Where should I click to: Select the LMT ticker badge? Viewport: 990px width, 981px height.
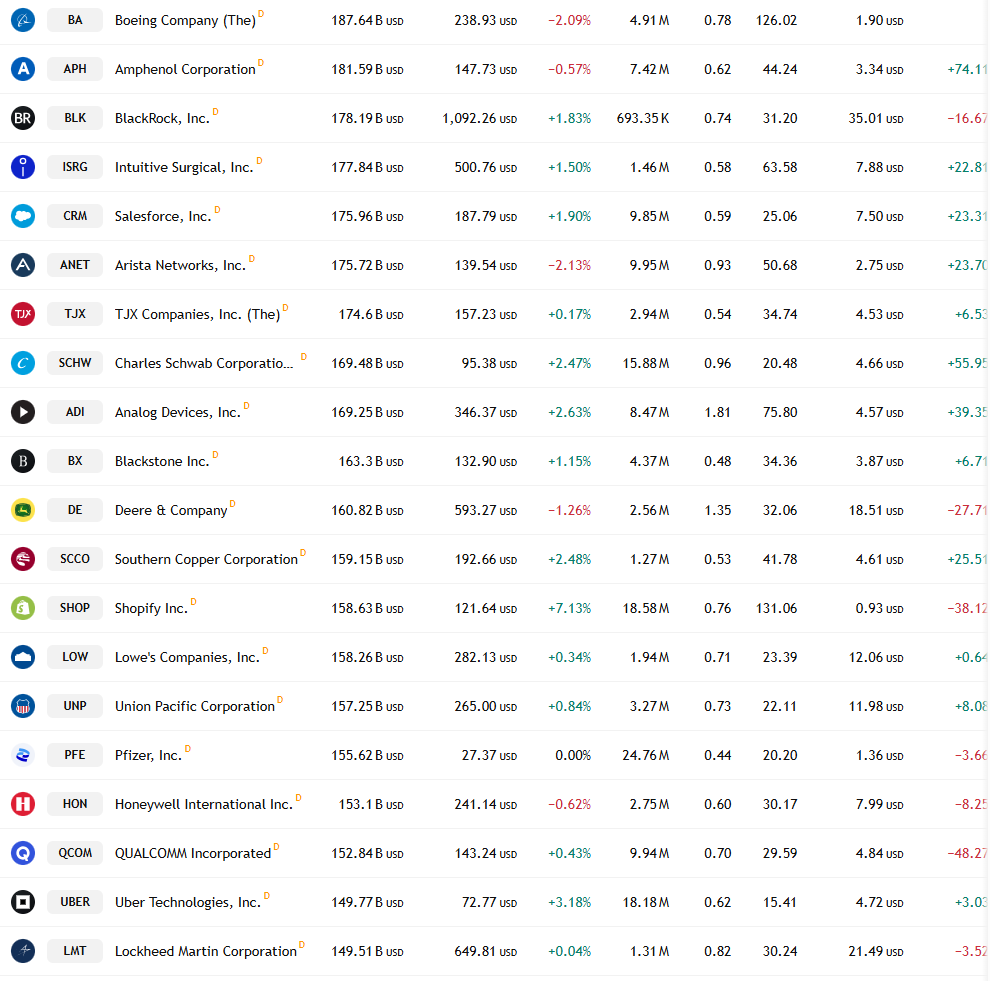pos(75,951)
